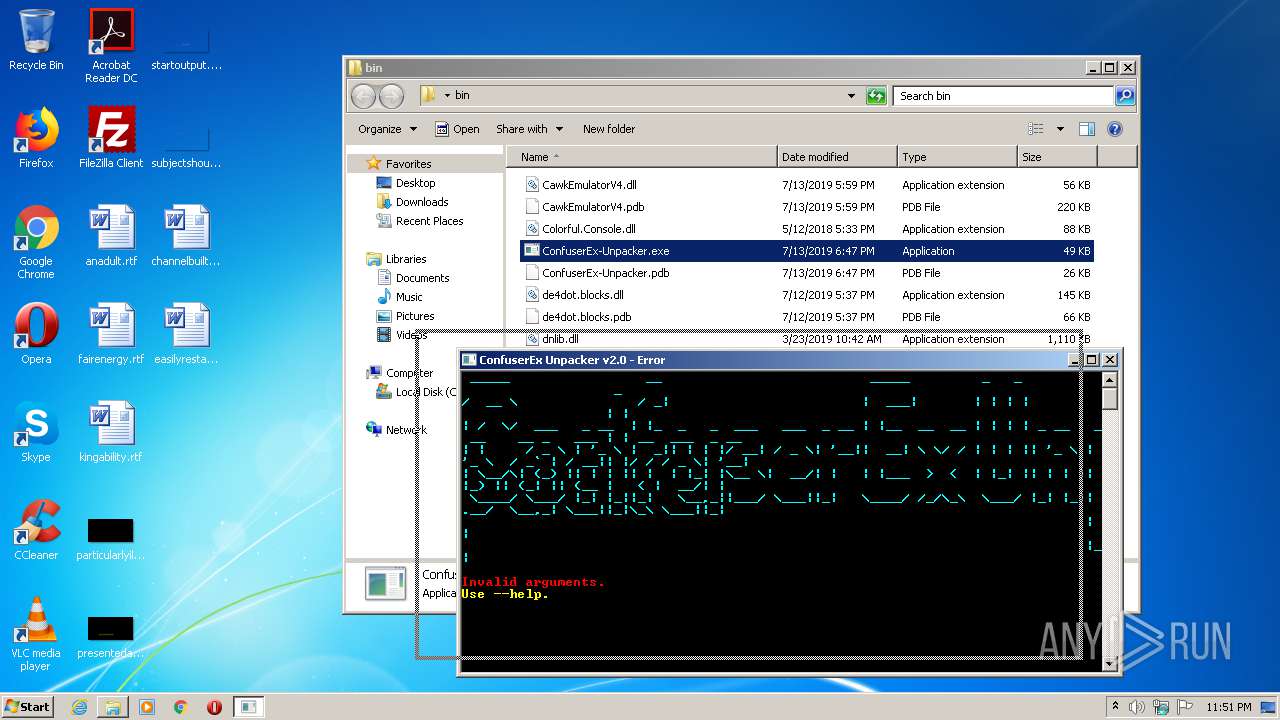Select particularlyil desktop file
1280x720 pixels.
[x=111, y=538]
